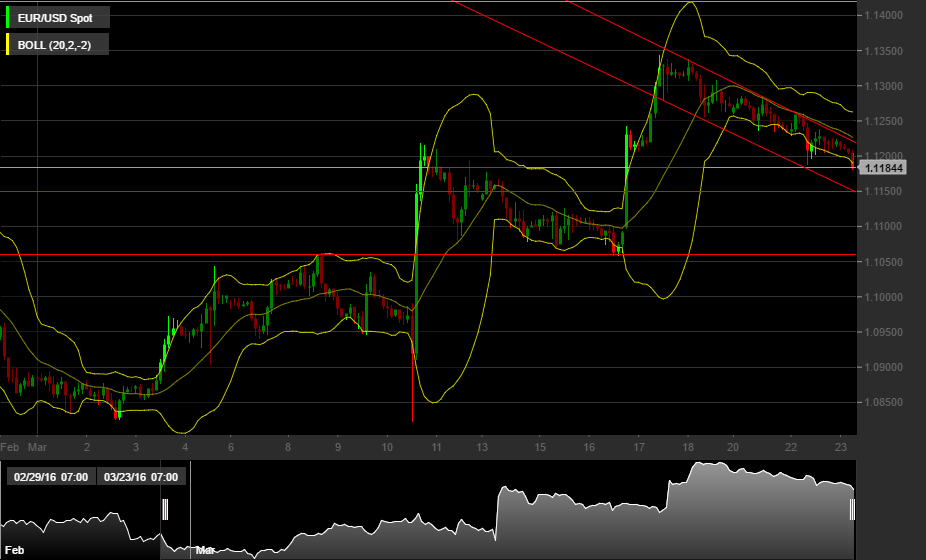Click the 1.14000 price axis label

888,16
